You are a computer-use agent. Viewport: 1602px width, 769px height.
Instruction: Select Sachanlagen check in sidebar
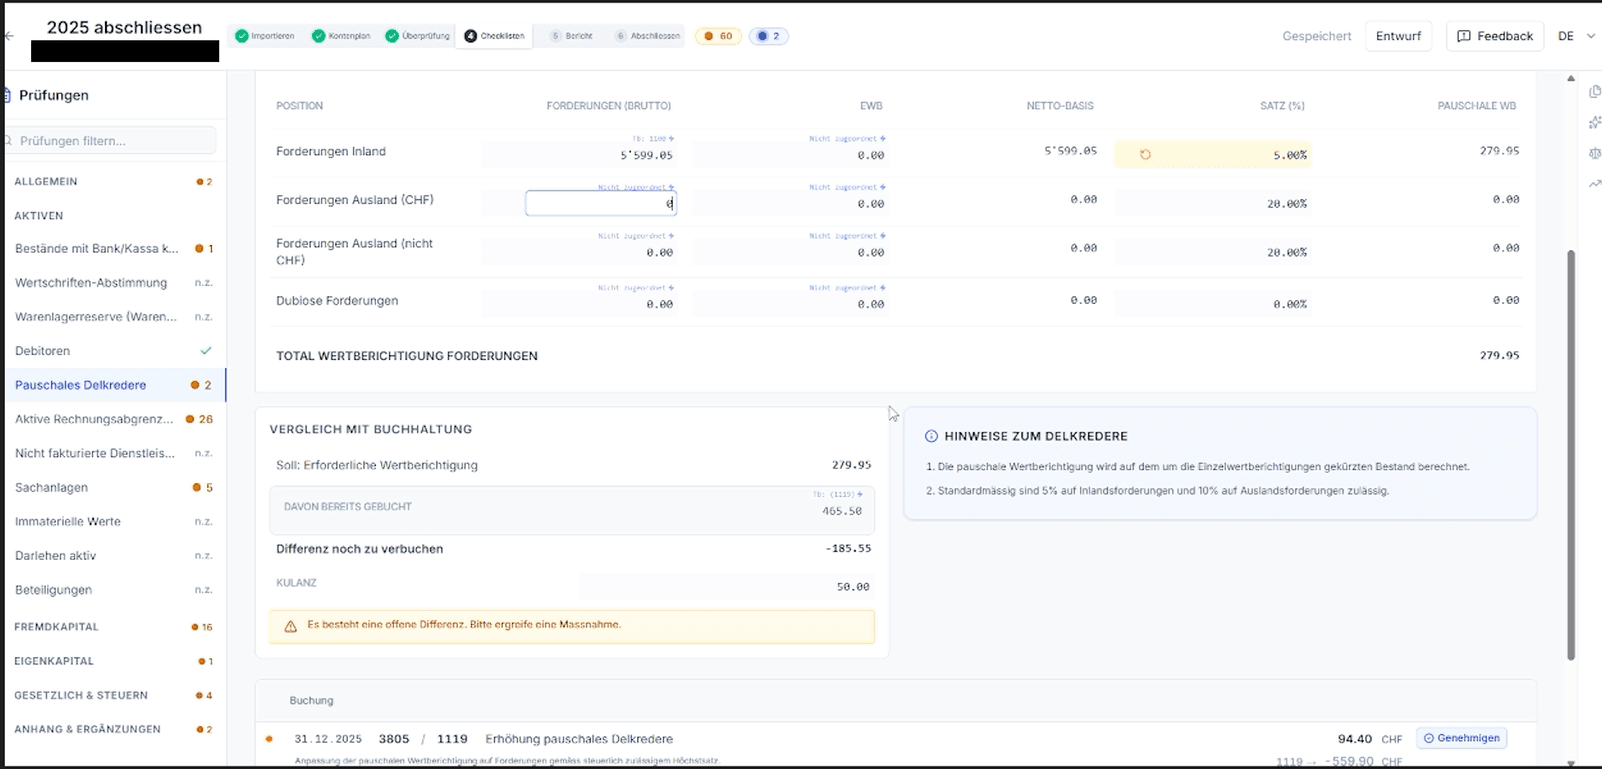[113, 487]
